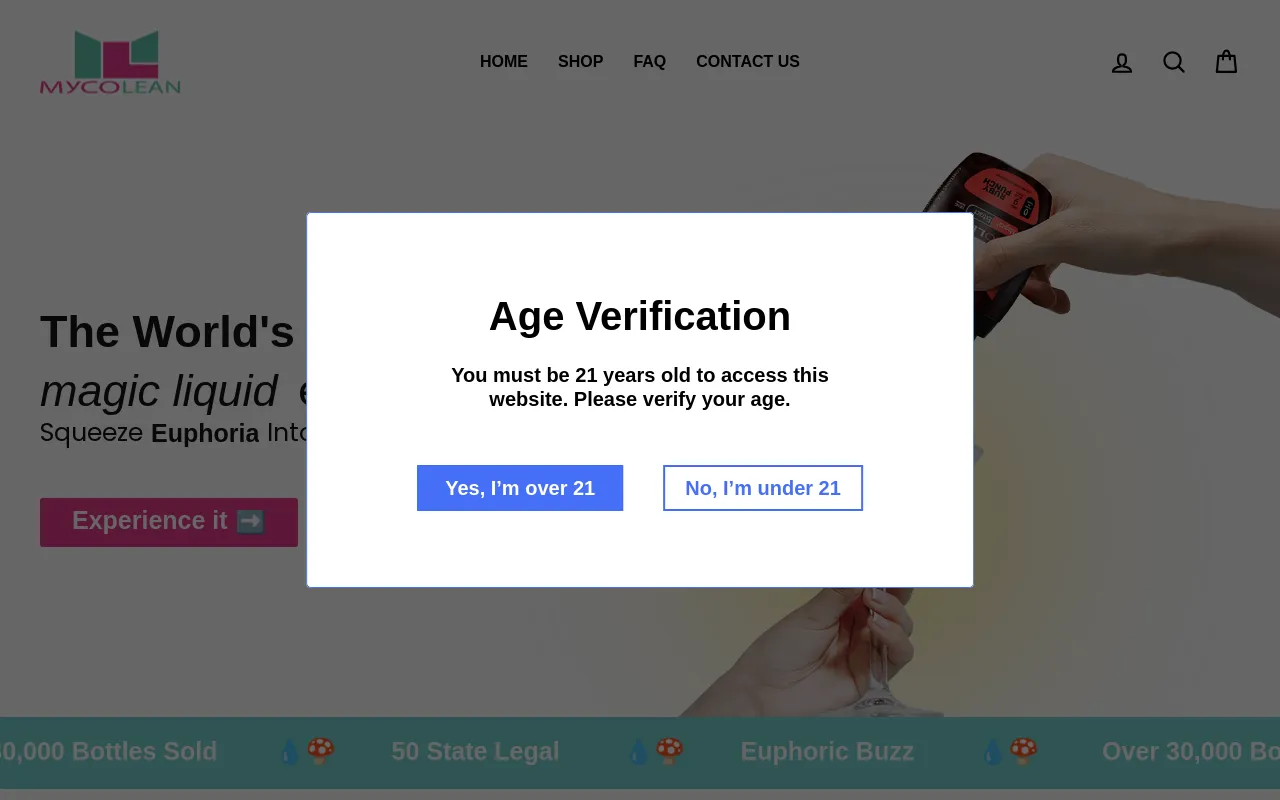Image resolution: width=1280 pixels, height=800 pixels.
Task: Click the mushroom emoji beside 50 State Legal
Action: point(318,750)
